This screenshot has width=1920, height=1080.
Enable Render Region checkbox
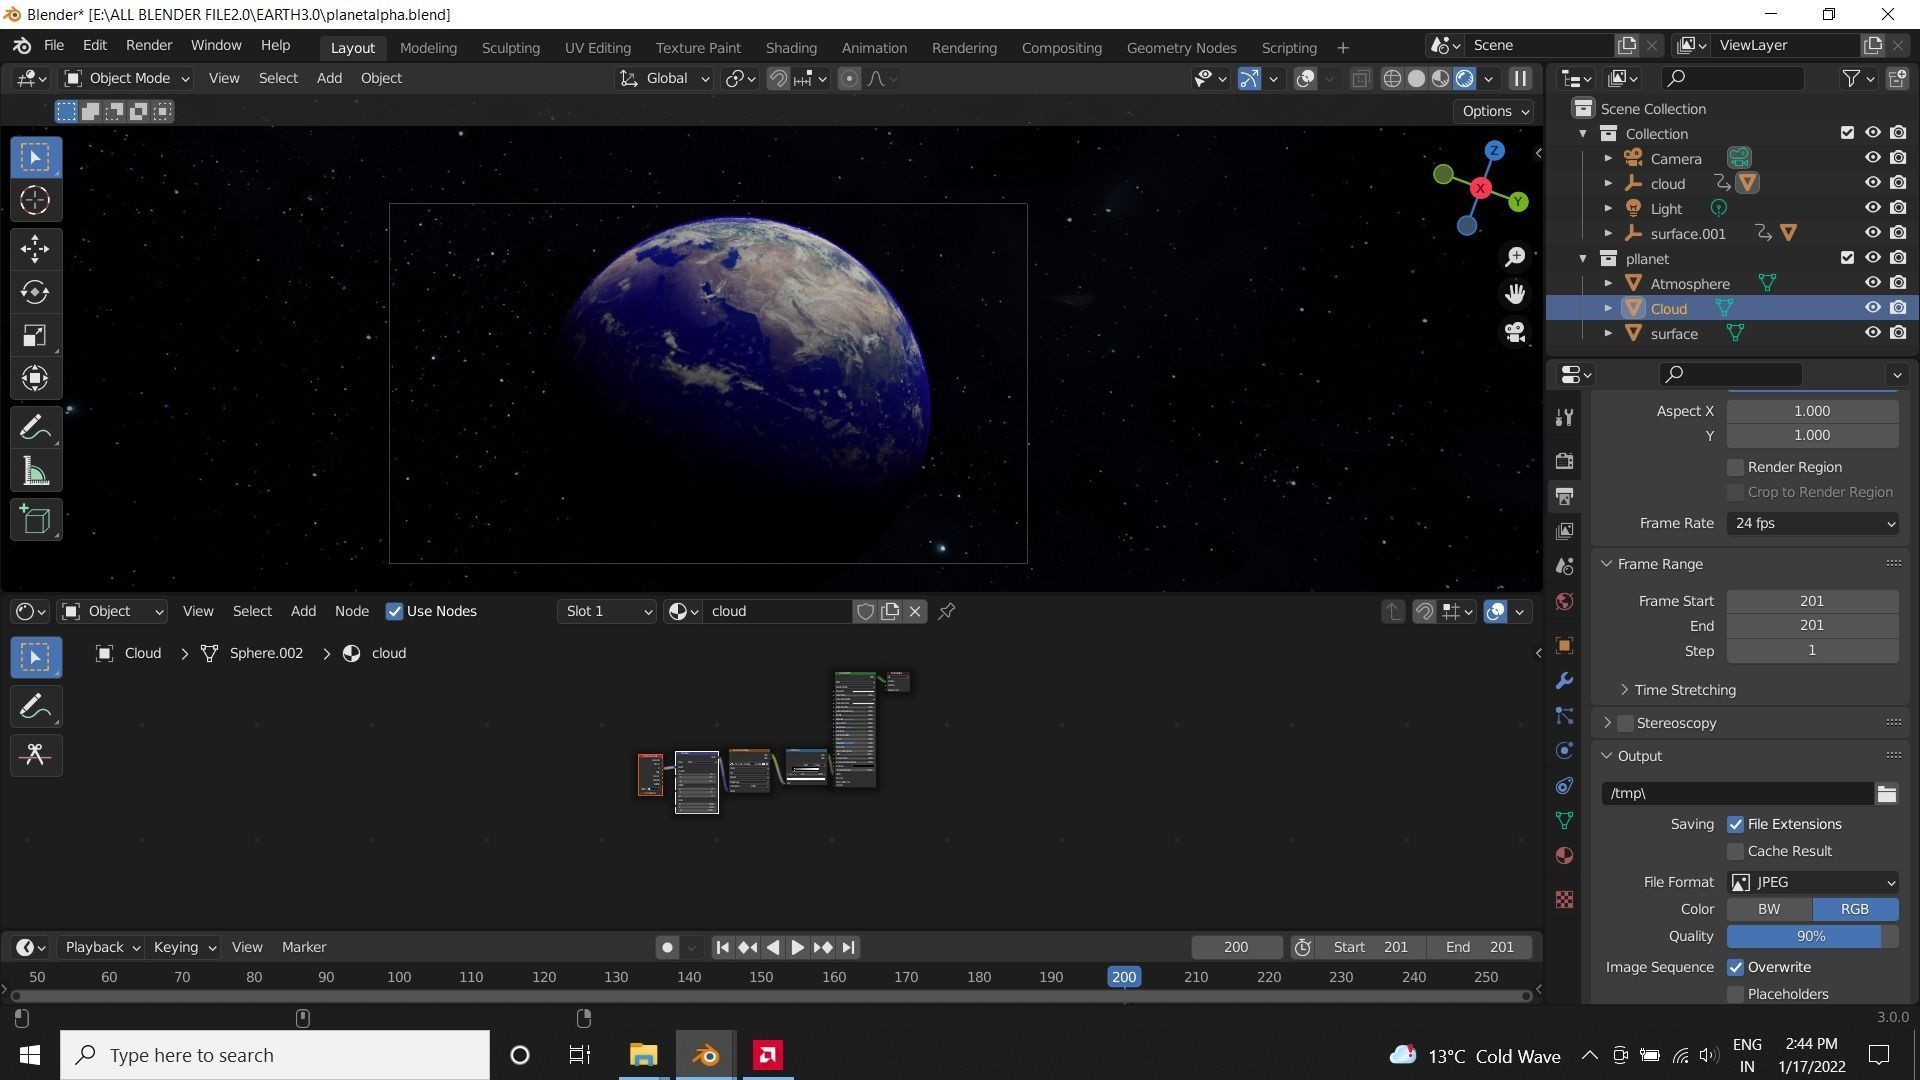coord(1735,467)
